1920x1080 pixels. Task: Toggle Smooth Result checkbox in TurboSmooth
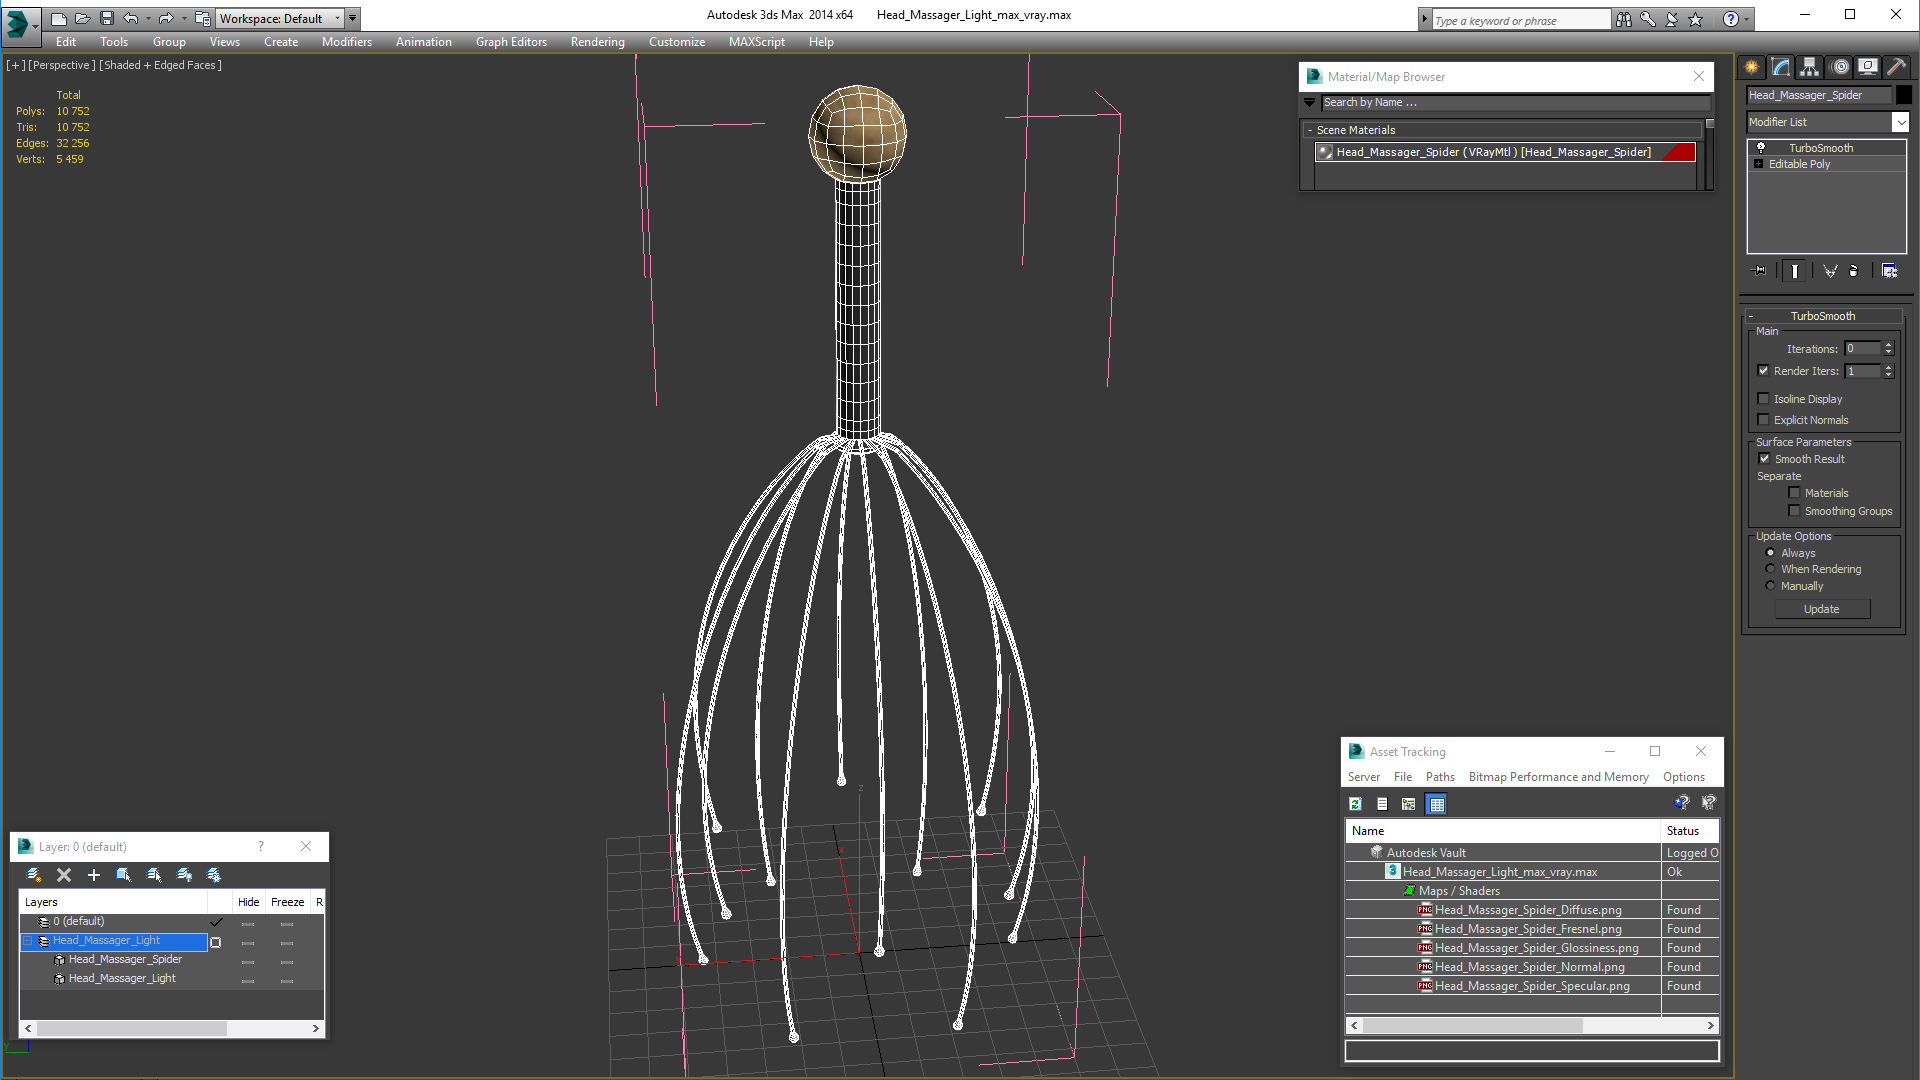tap(1766, 458)
